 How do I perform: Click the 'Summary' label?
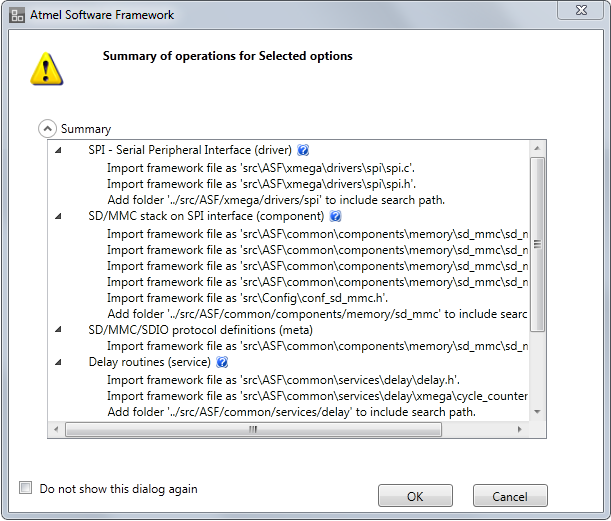point(86,129)
